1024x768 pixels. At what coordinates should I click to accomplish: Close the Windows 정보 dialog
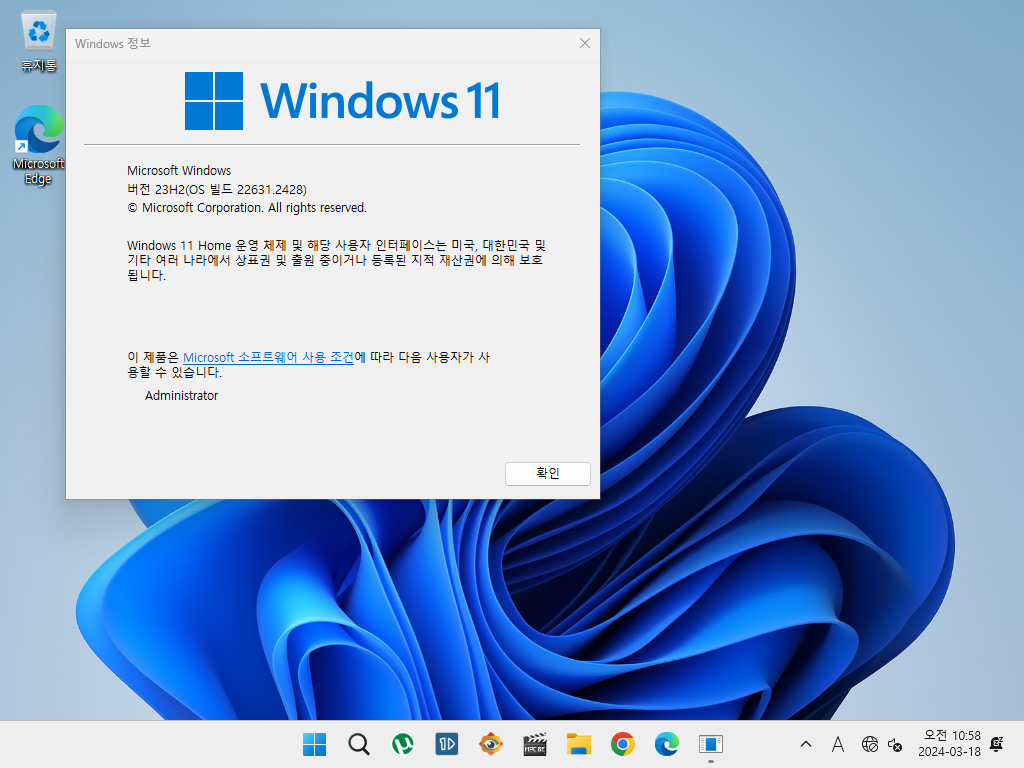pyautogui.click(x=585, y=43)
